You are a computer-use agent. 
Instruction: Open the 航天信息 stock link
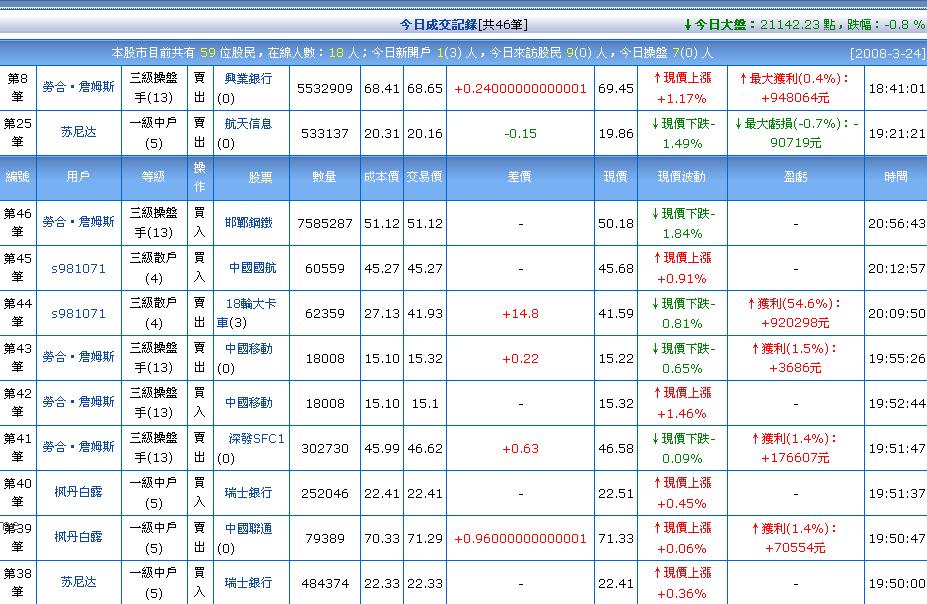(248, 124)
